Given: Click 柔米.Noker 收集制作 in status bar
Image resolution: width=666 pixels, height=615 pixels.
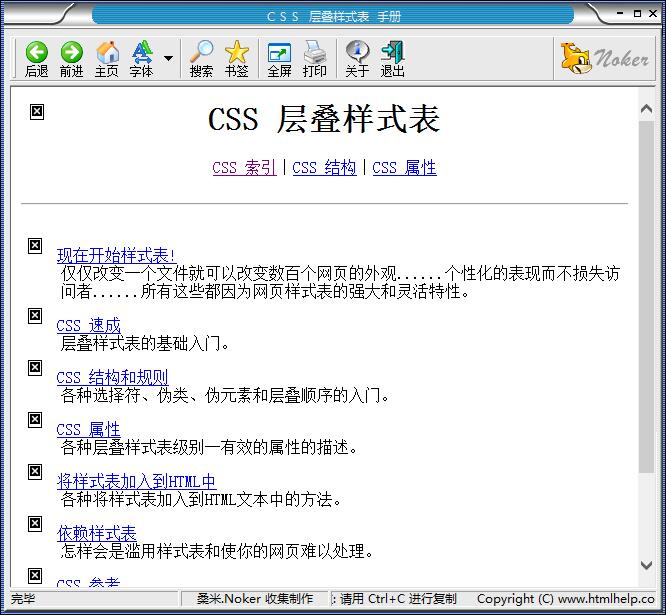Looking at the screenshot, I should coord(255,599).
